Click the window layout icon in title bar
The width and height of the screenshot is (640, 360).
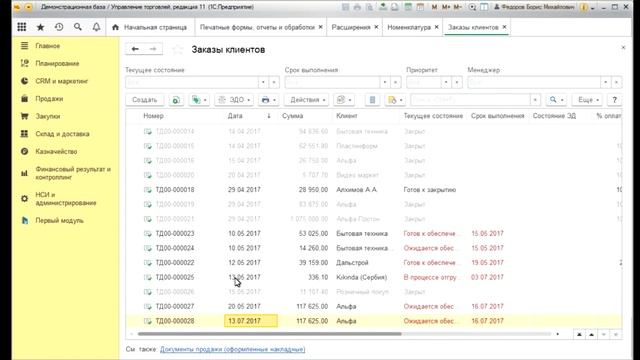pyautogui.click(x=484, y=7)
